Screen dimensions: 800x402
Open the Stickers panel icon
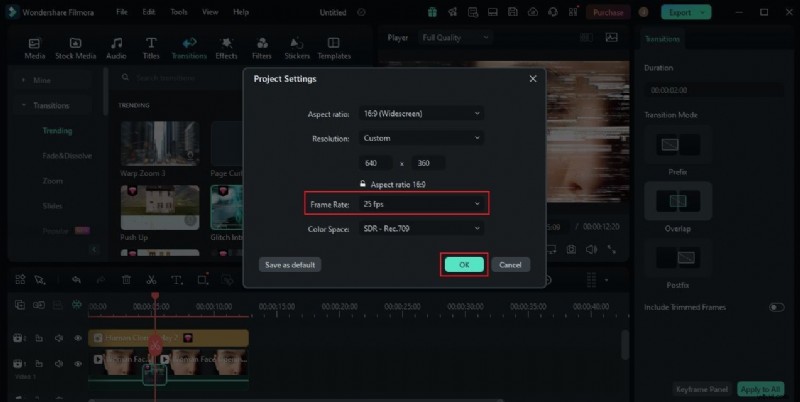pyautogui.click(x=297, y=47)
